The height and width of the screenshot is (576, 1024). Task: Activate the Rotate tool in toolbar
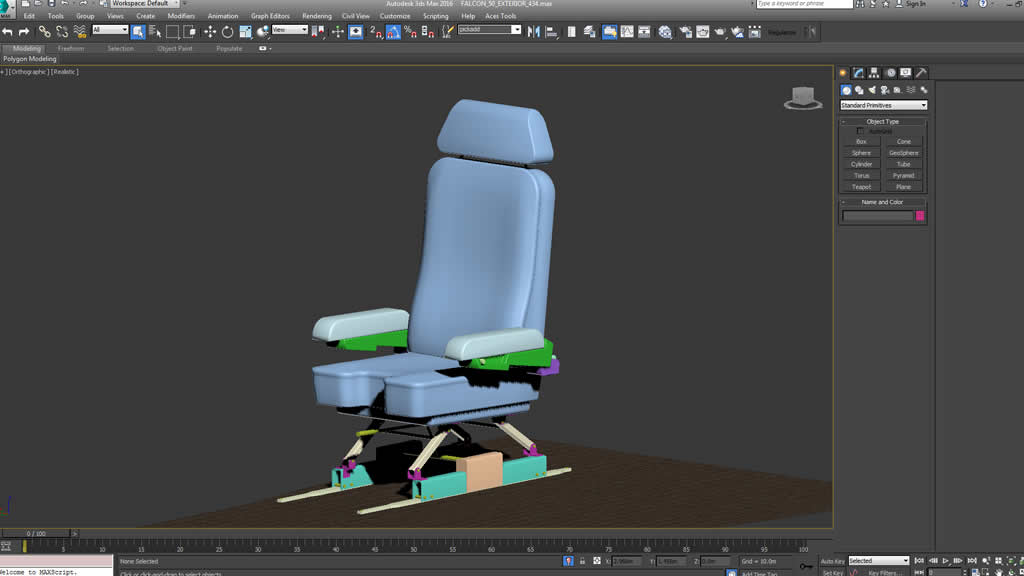[x=227, y=32]
